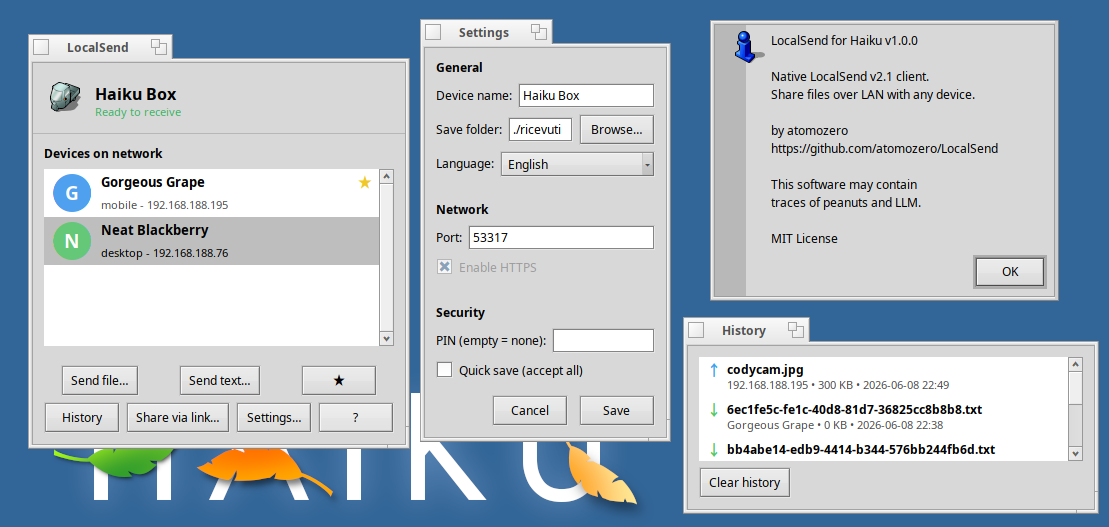Close the LocalSend window via its title box
Image resolution: width=1109 pixels, height=527 pixels.
pos(42,47)
